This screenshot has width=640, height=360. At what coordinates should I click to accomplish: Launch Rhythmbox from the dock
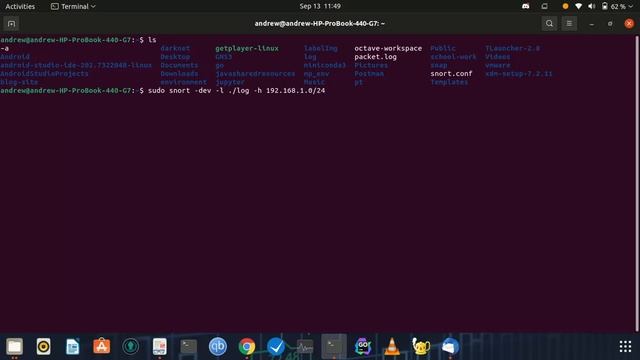click(43, 347)
